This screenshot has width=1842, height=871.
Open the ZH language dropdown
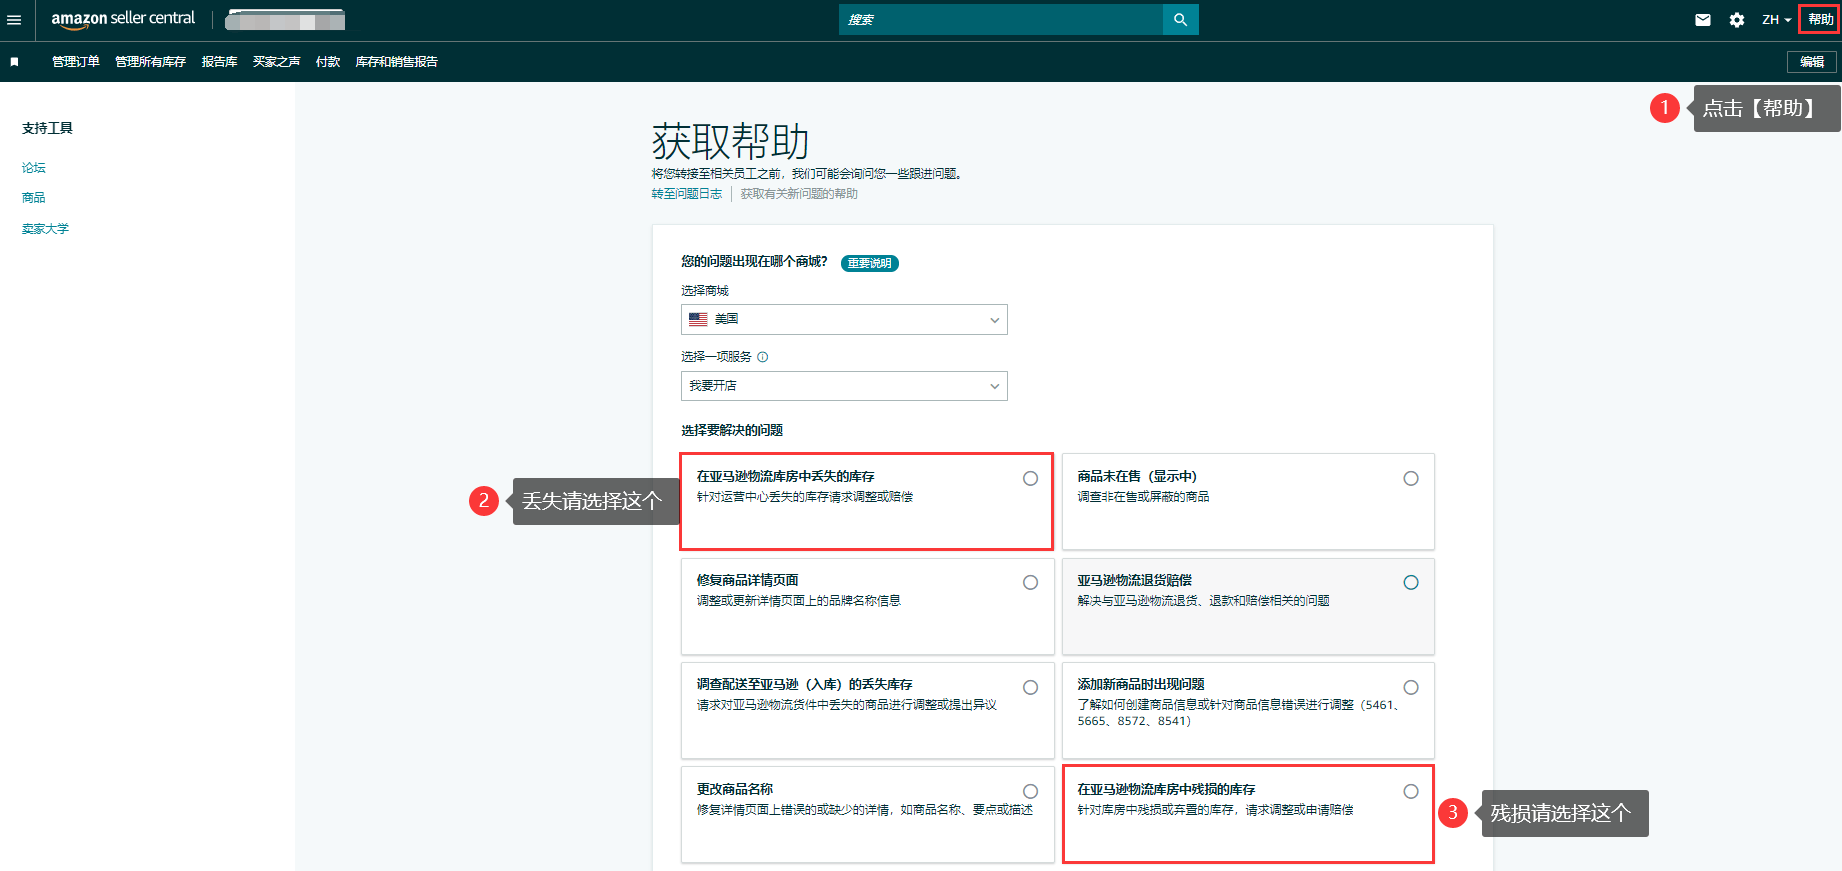1776,20
